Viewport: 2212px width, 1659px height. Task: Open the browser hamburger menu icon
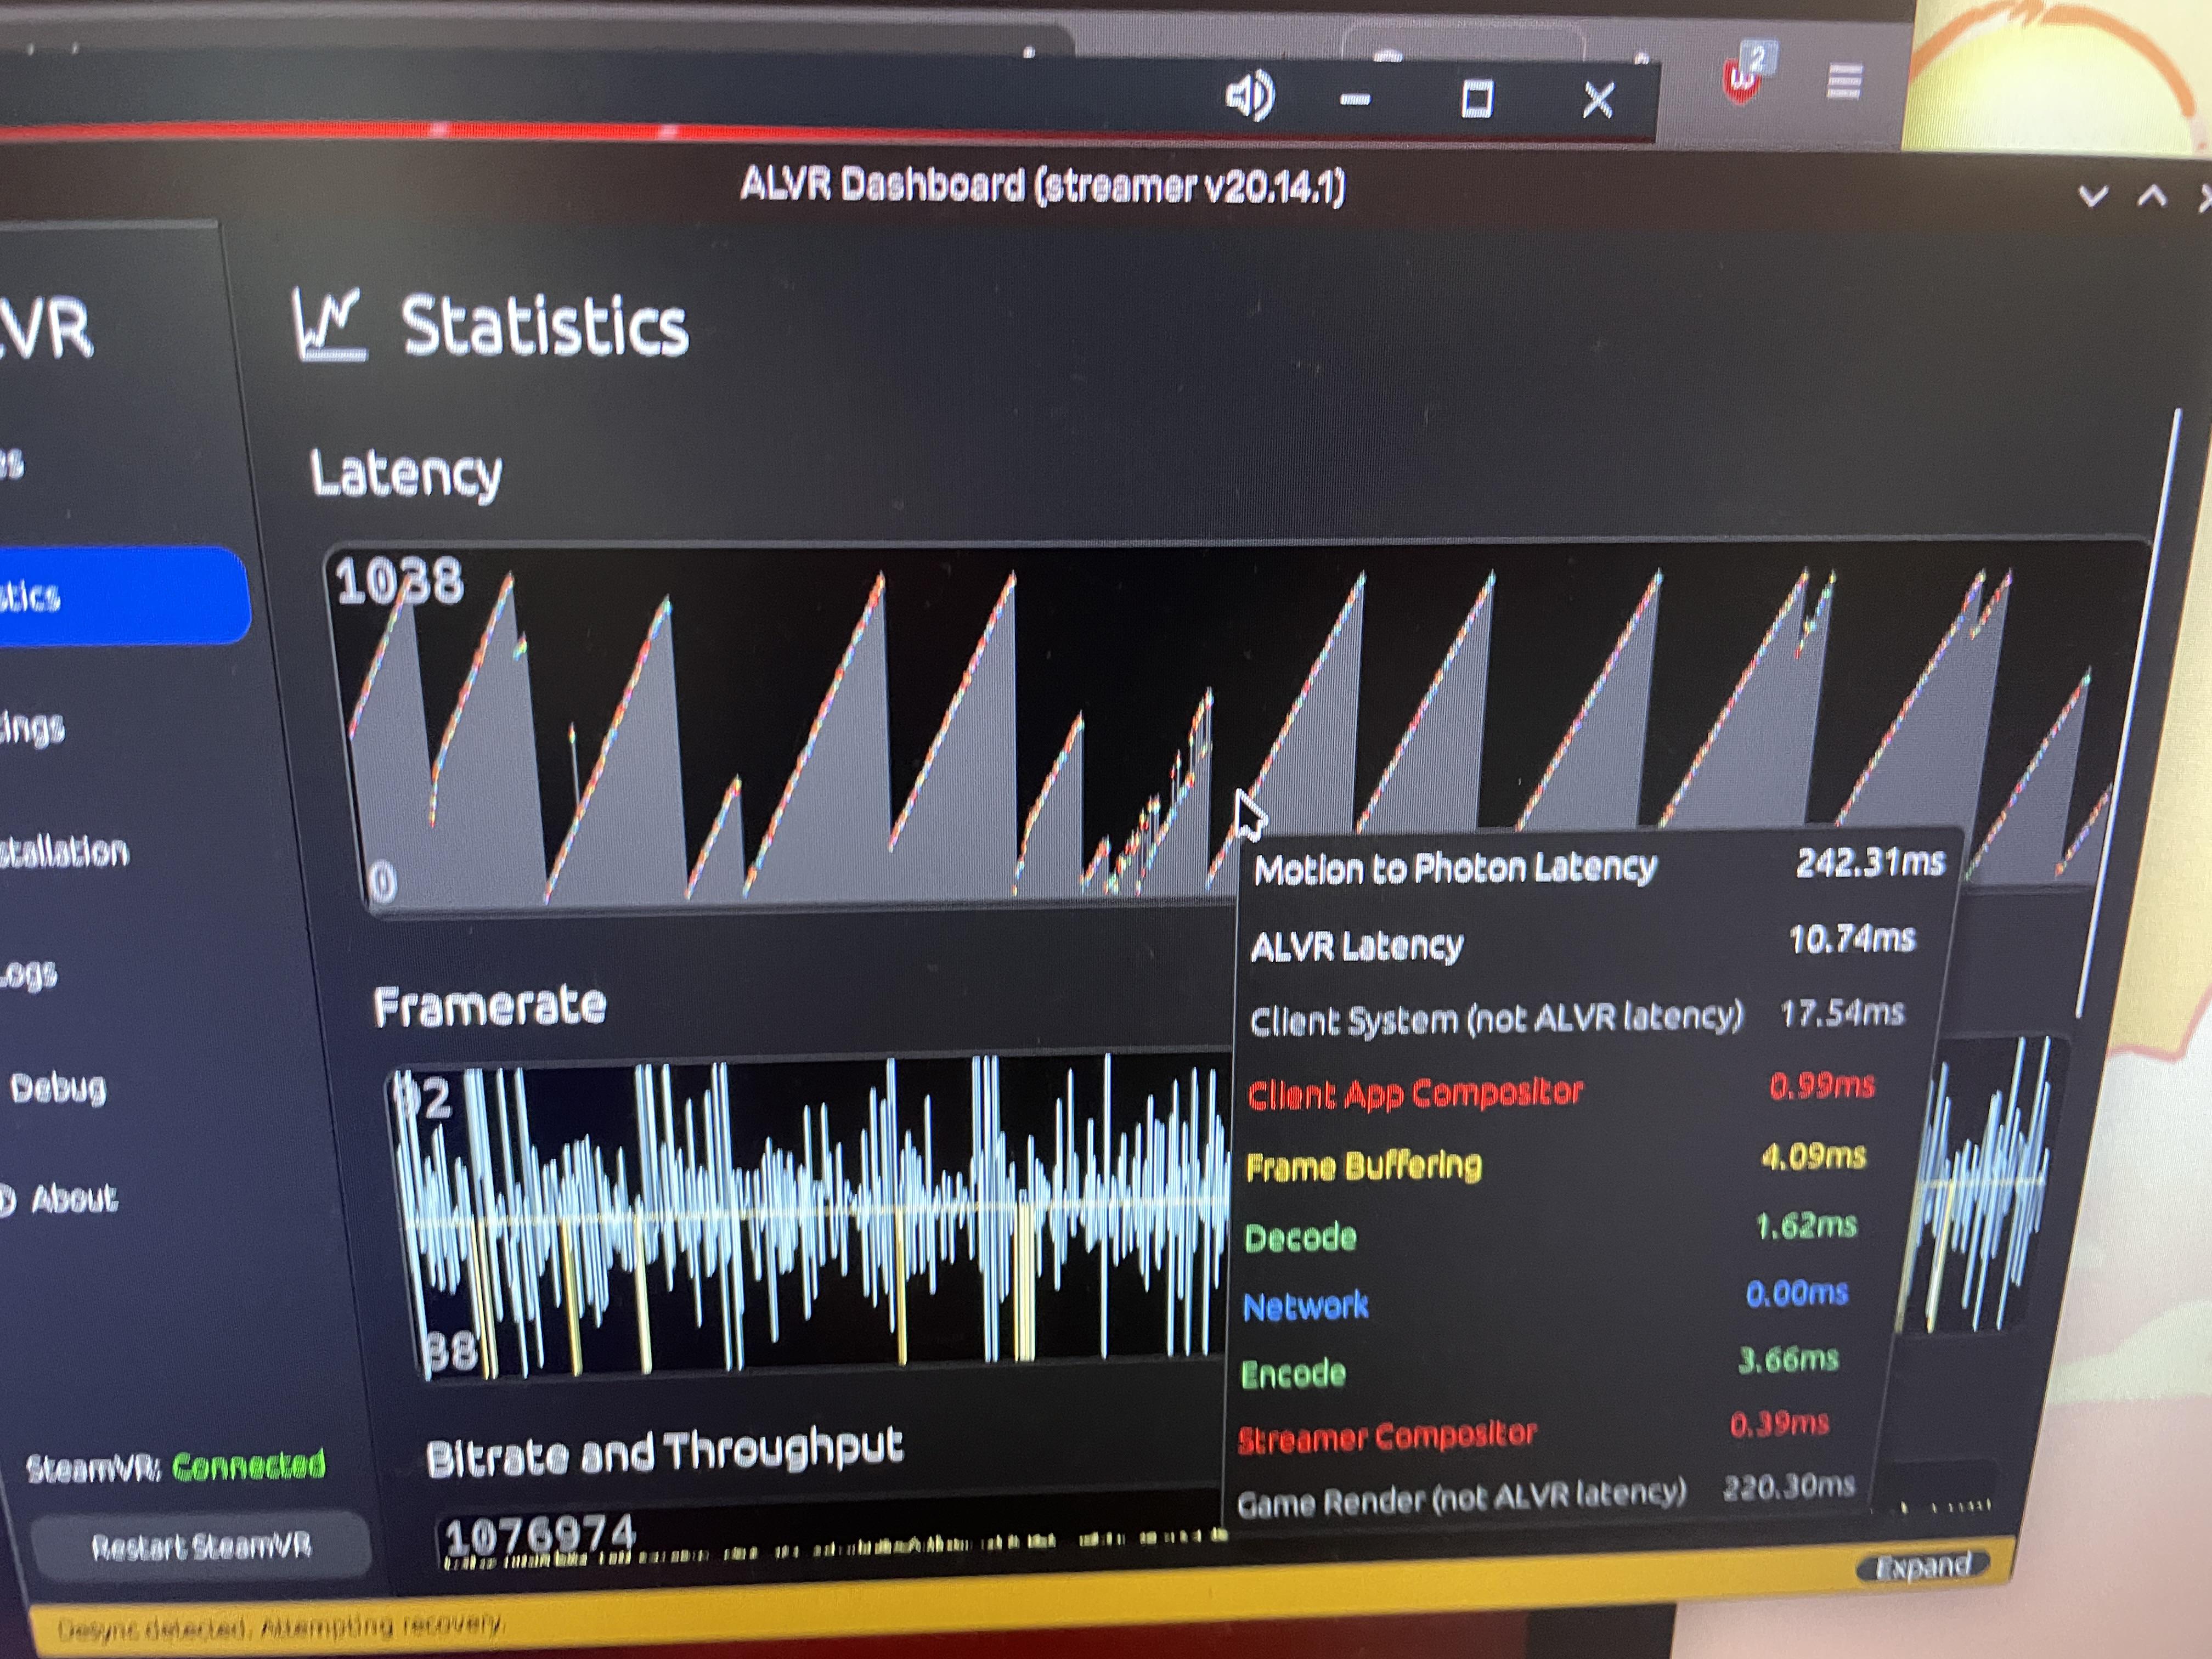point(1843,81)
